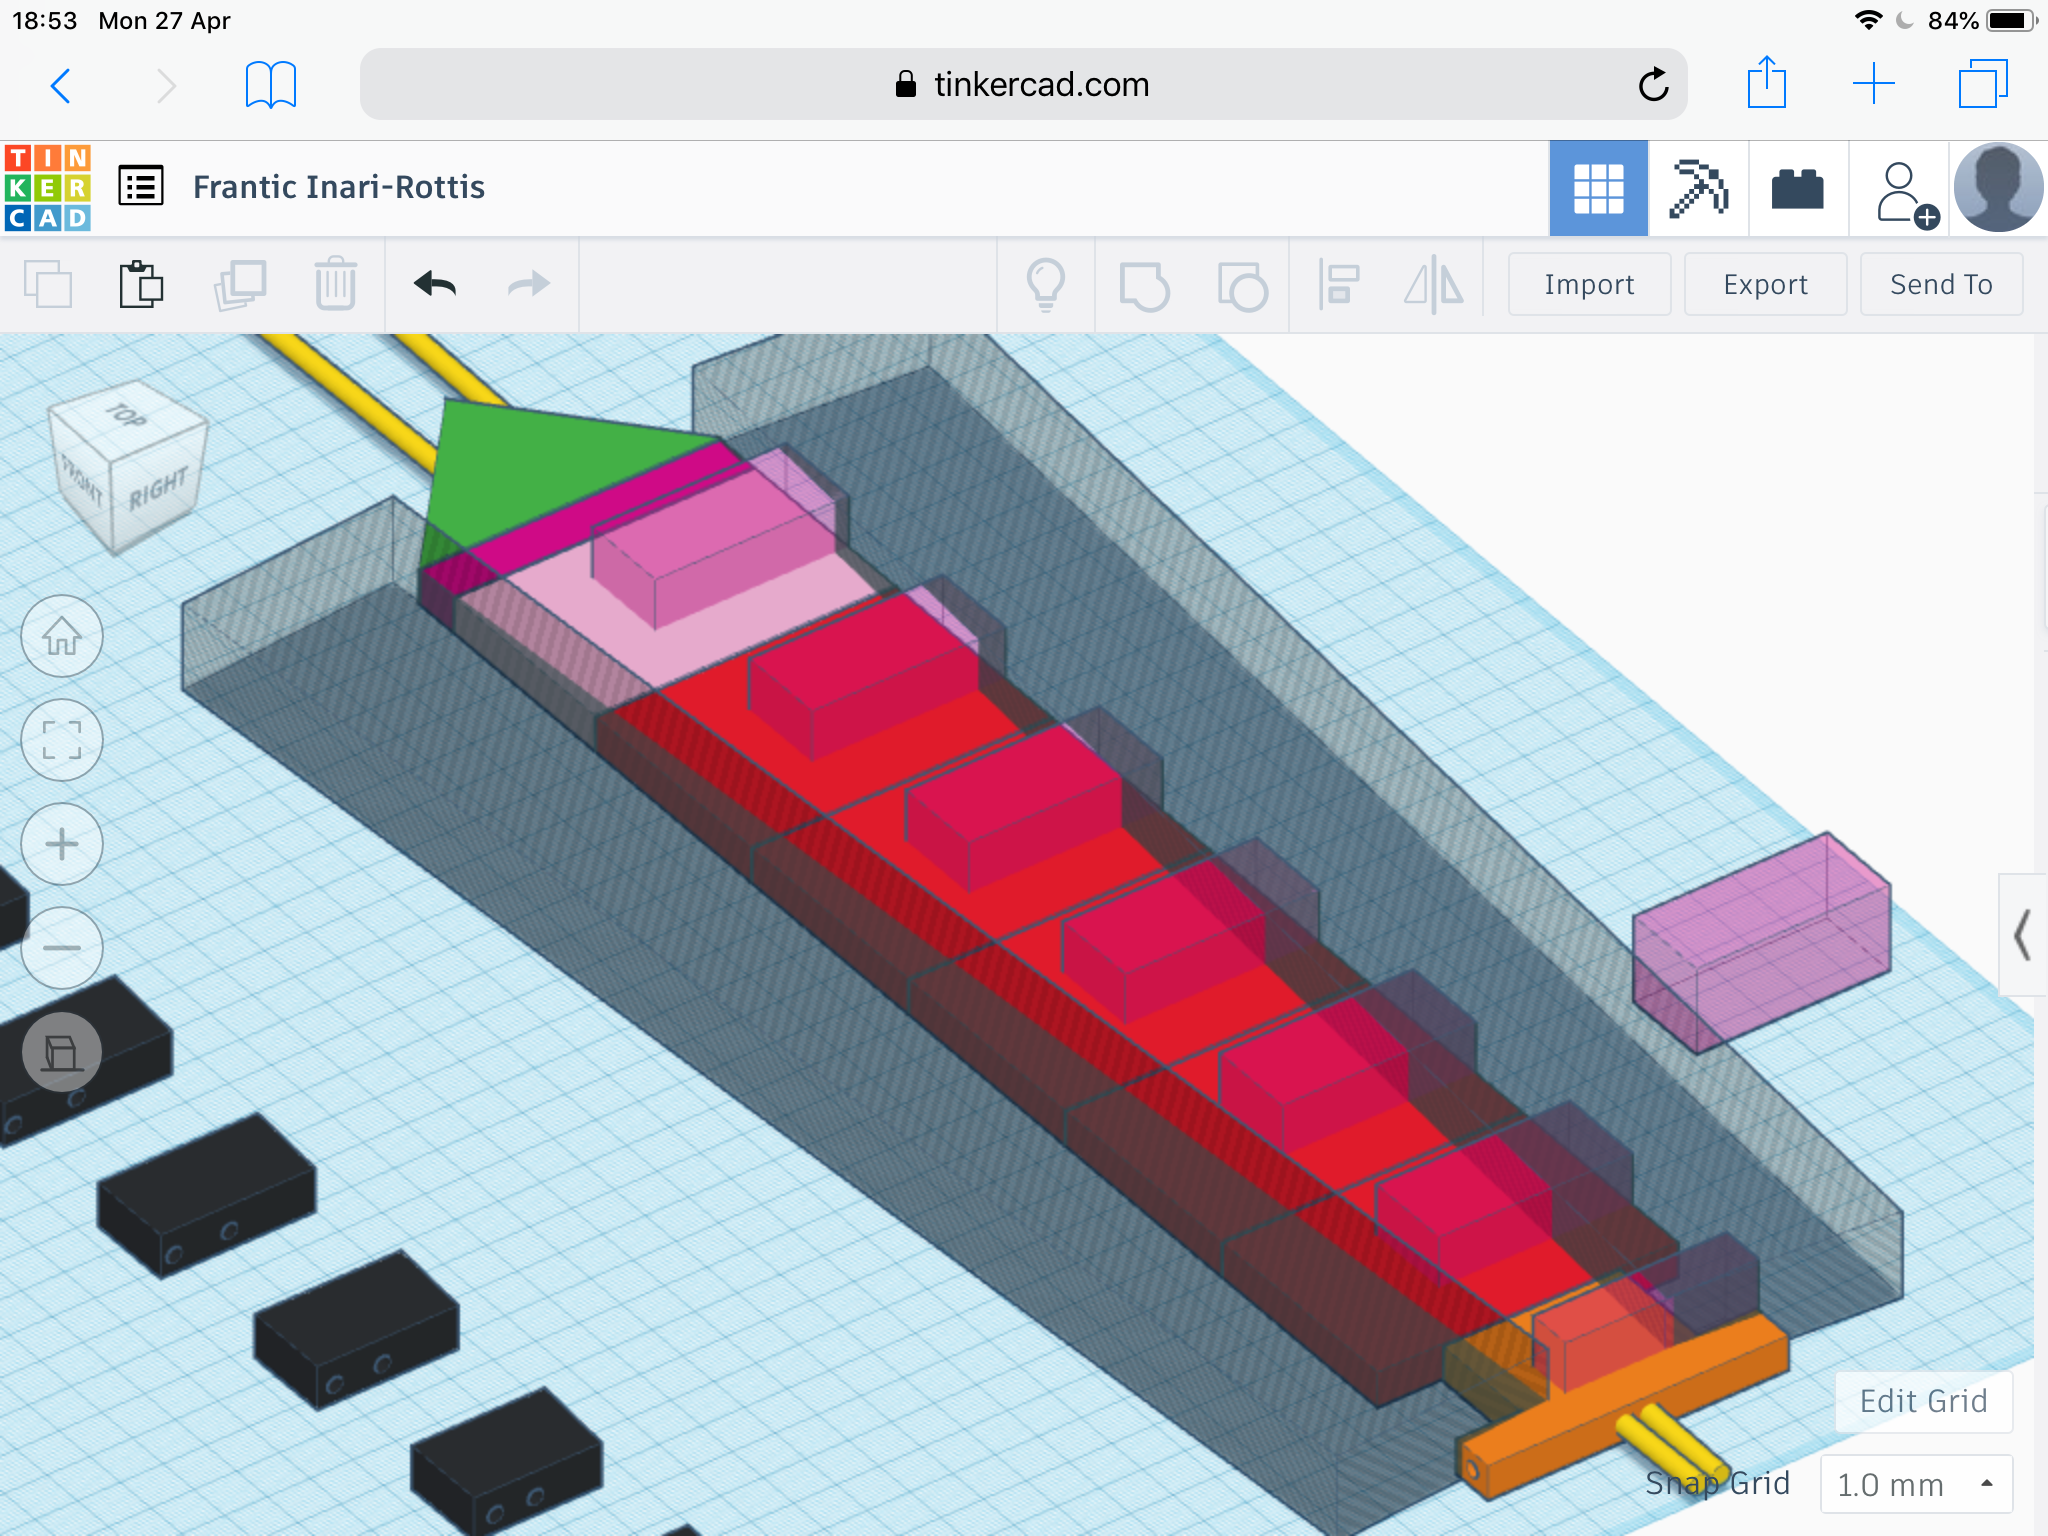This screenshot has height=1536, width=2048.
Task: Open the Safari share sheet
Action: pyautogui.click(x=1767, y=83)
